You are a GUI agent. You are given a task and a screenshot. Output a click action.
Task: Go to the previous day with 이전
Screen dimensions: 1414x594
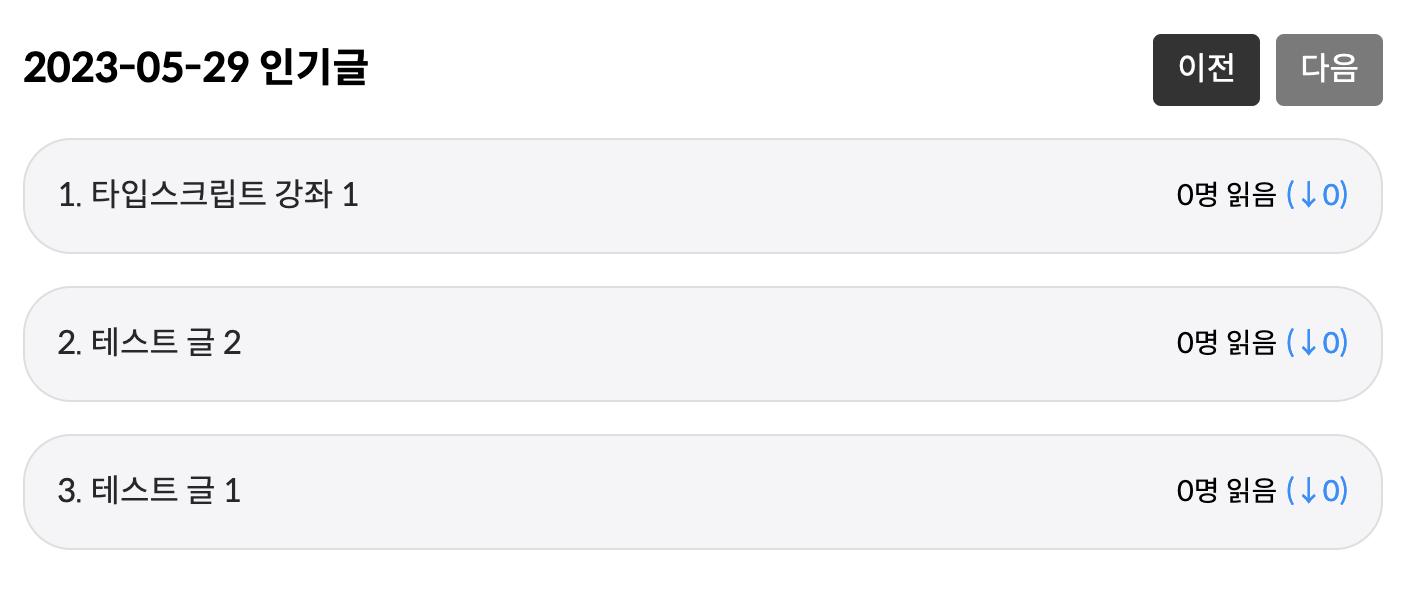tap(1205, 69)
